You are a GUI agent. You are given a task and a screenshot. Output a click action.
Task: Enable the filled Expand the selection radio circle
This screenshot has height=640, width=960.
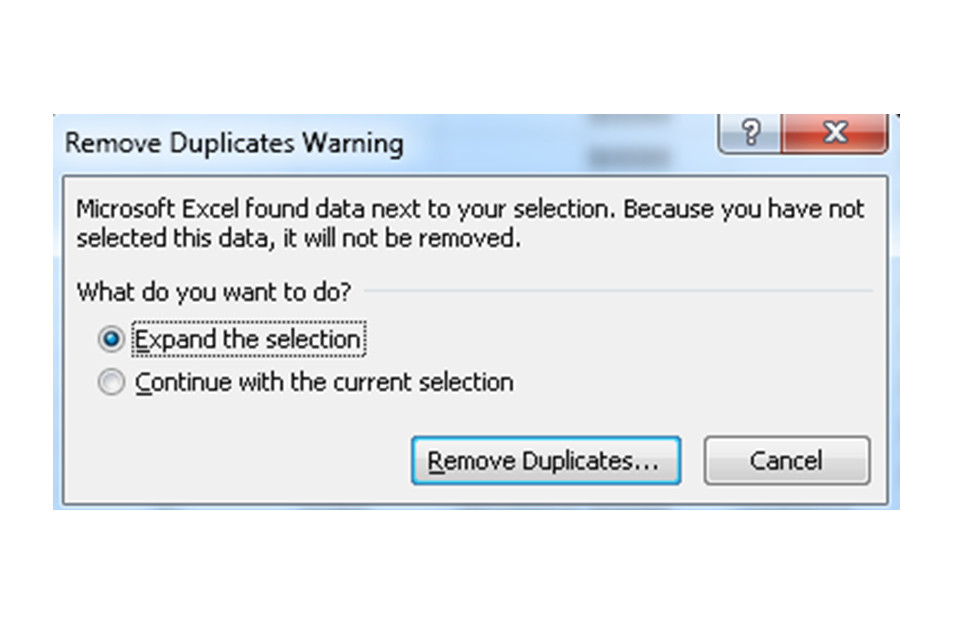(x=111, y=339)
